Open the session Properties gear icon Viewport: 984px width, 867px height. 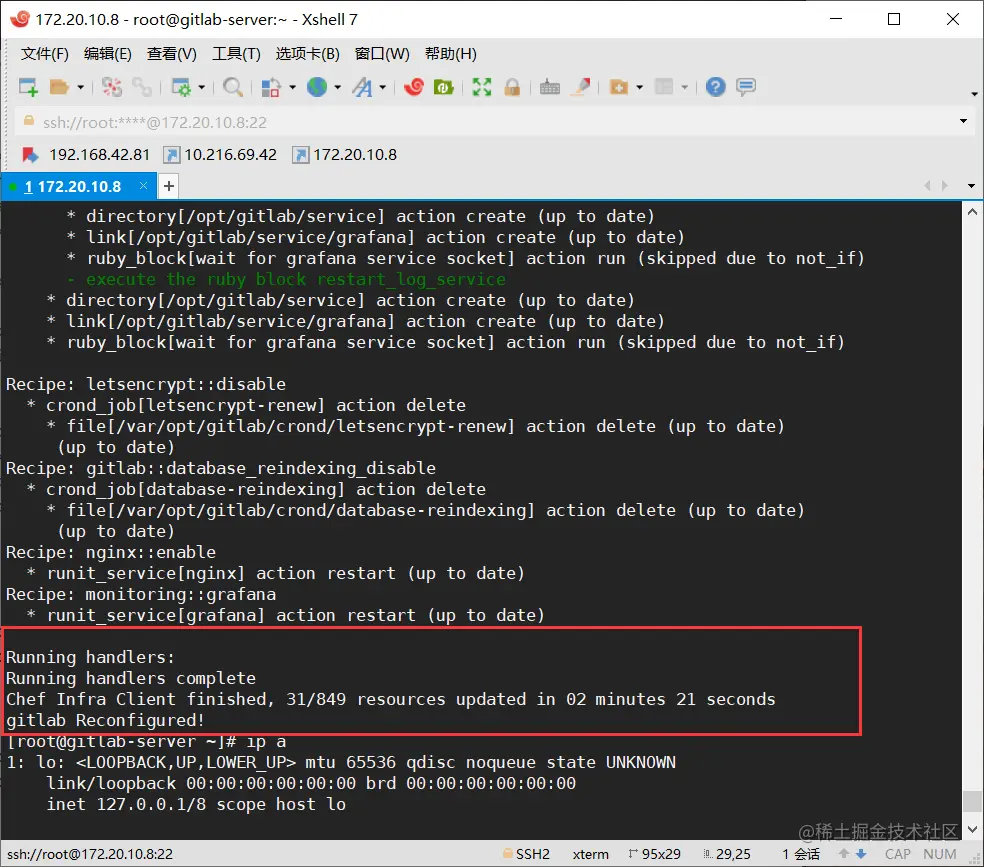click(x=181, y=87)
